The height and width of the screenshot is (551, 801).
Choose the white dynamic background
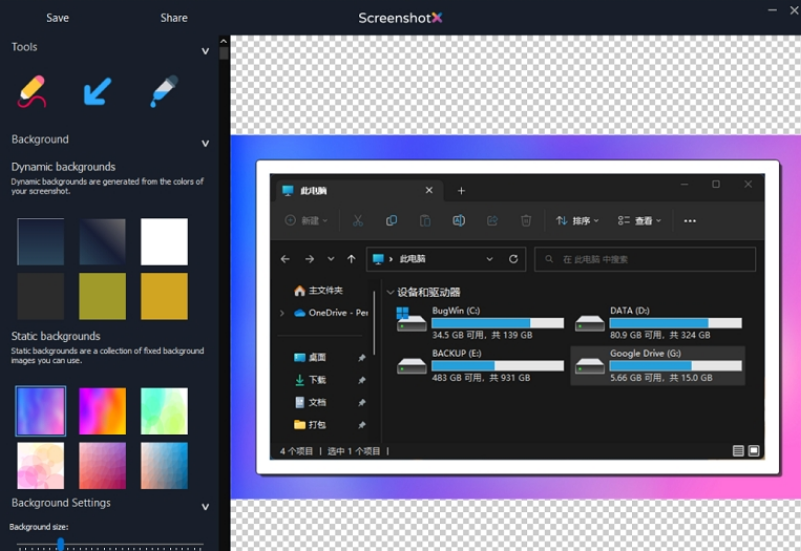coord(164,242)
